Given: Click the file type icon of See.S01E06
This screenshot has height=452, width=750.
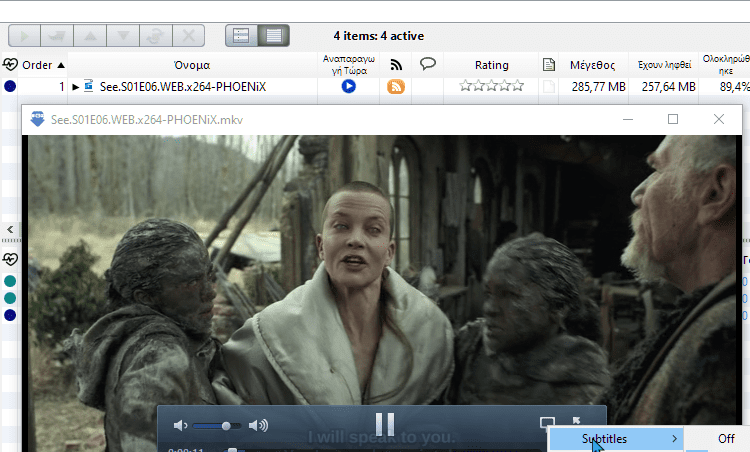Looking at the screenshot, I should click(88, 86).
